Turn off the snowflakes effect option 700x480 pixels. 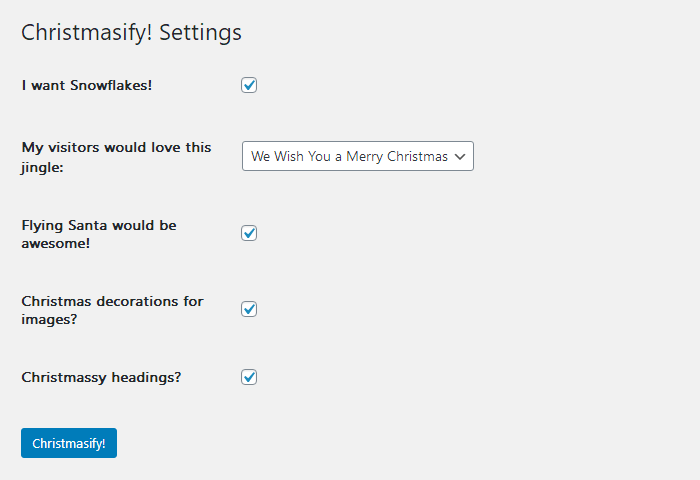coord(250,85)
